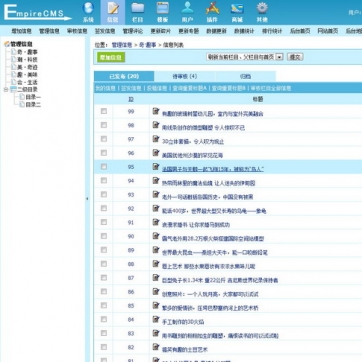
Task: Select 目录一 under 二级目录
Action: pyautogui.click(x=33, y=97)
